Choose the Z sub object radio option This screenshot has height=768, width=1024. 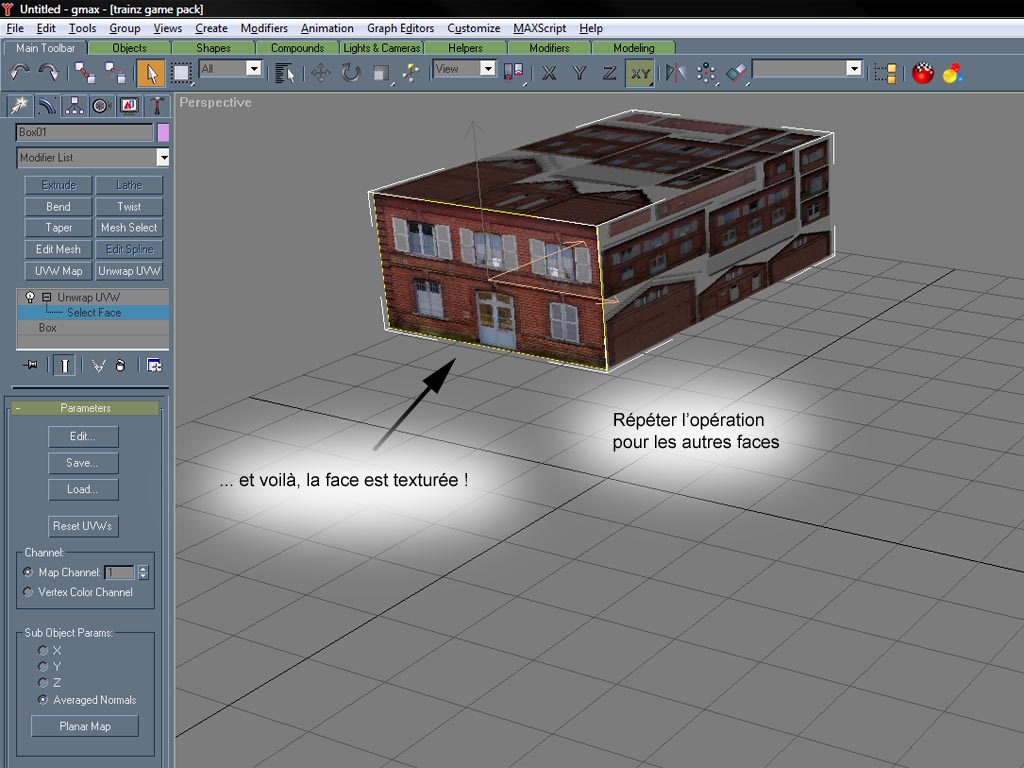tap(43, 683)
